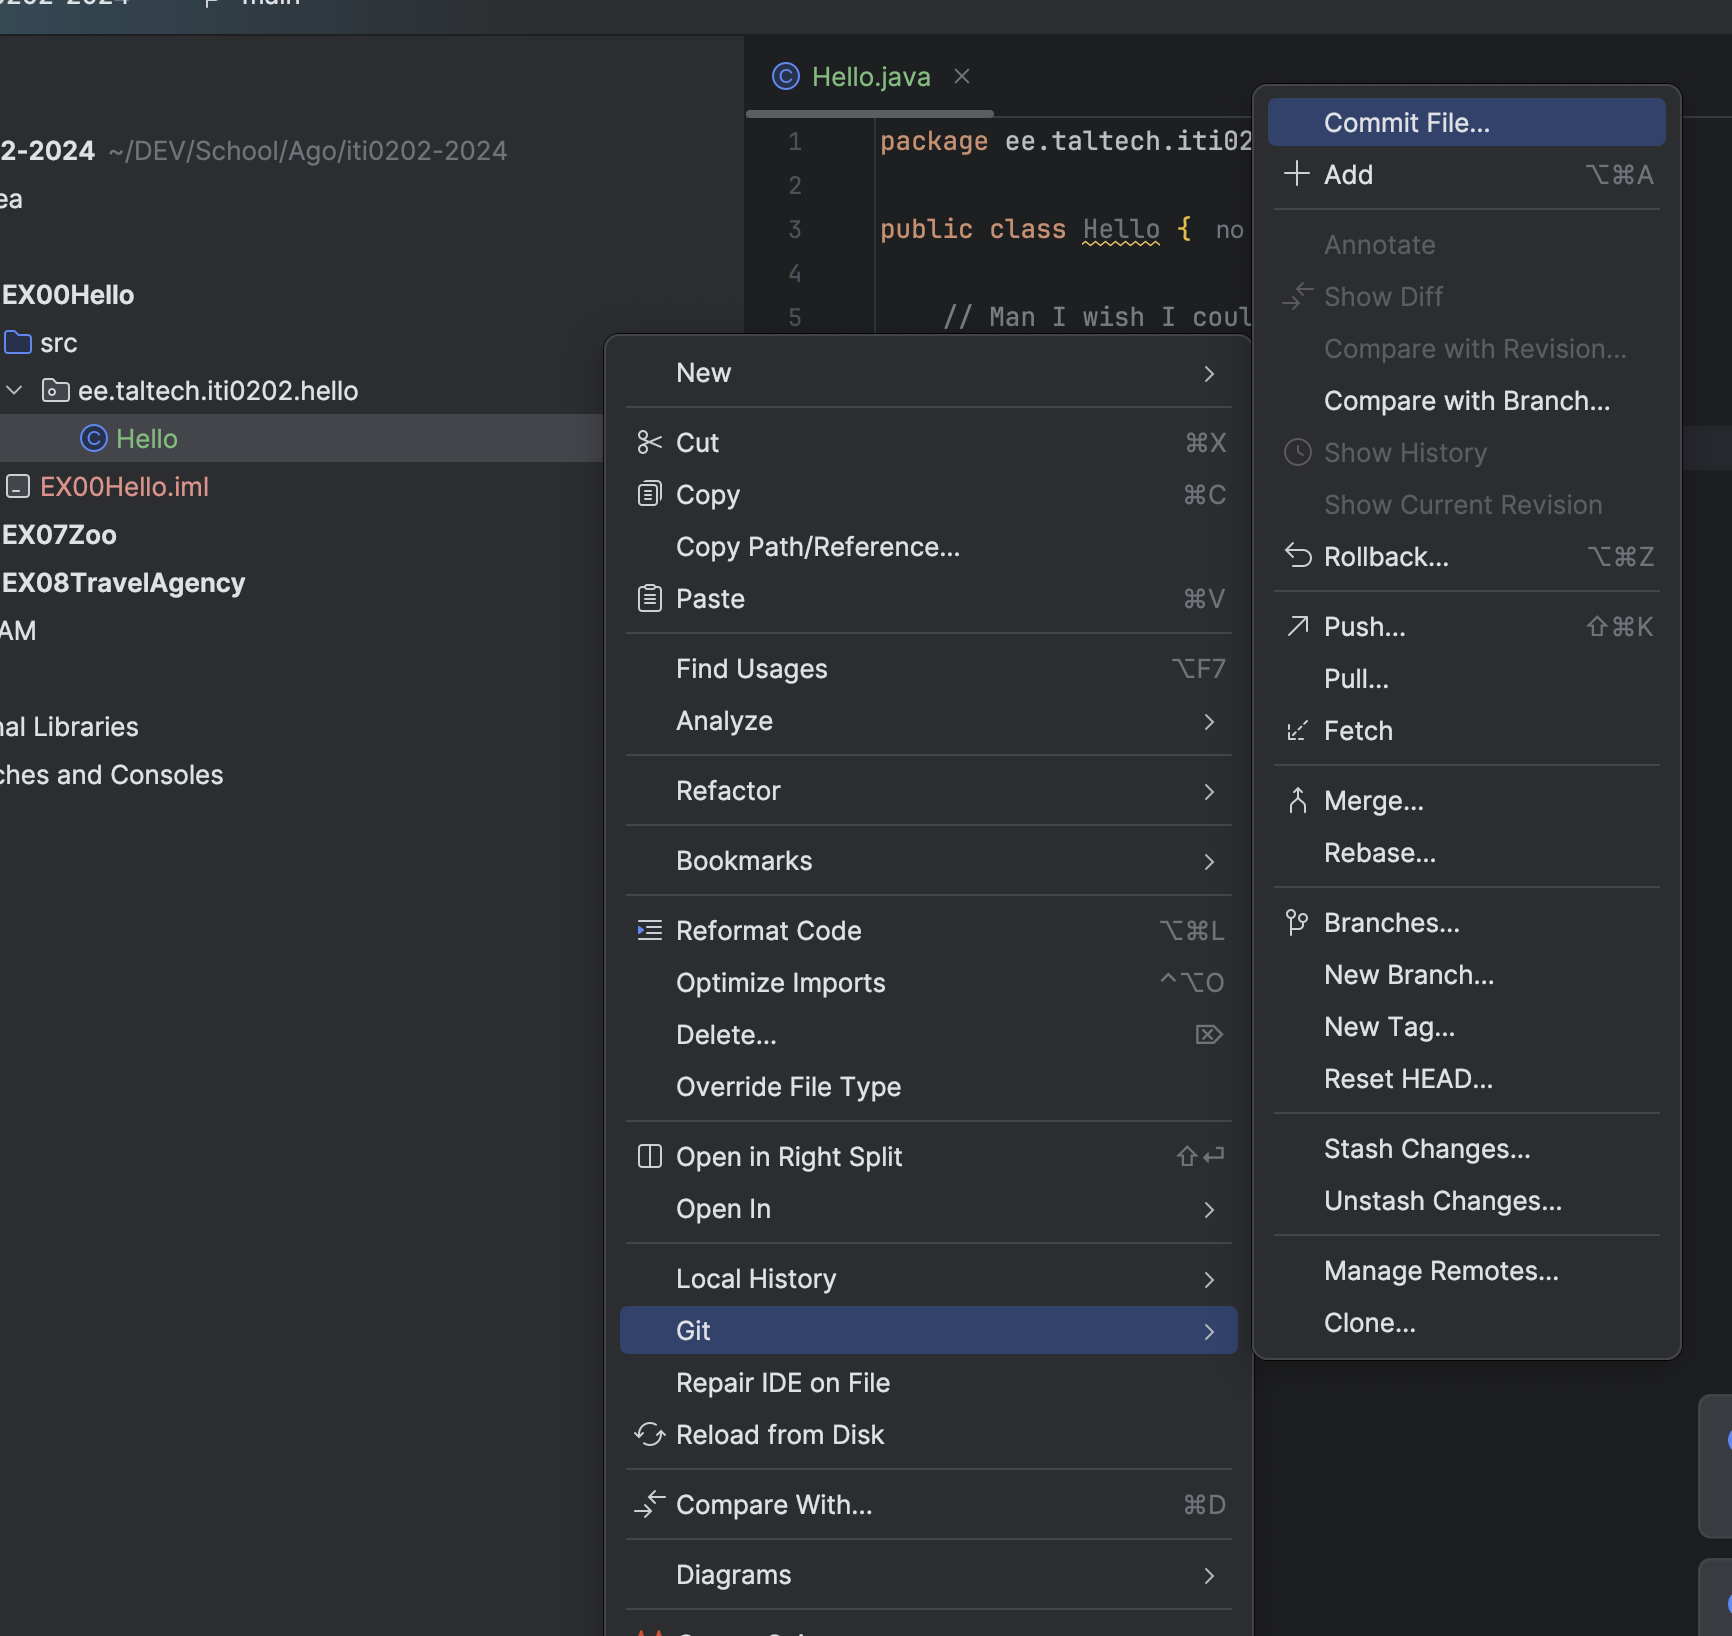Click the Merge icon in Git submenu
This screenshot has width=1732, height=1636.
(x=1297, y=800)
